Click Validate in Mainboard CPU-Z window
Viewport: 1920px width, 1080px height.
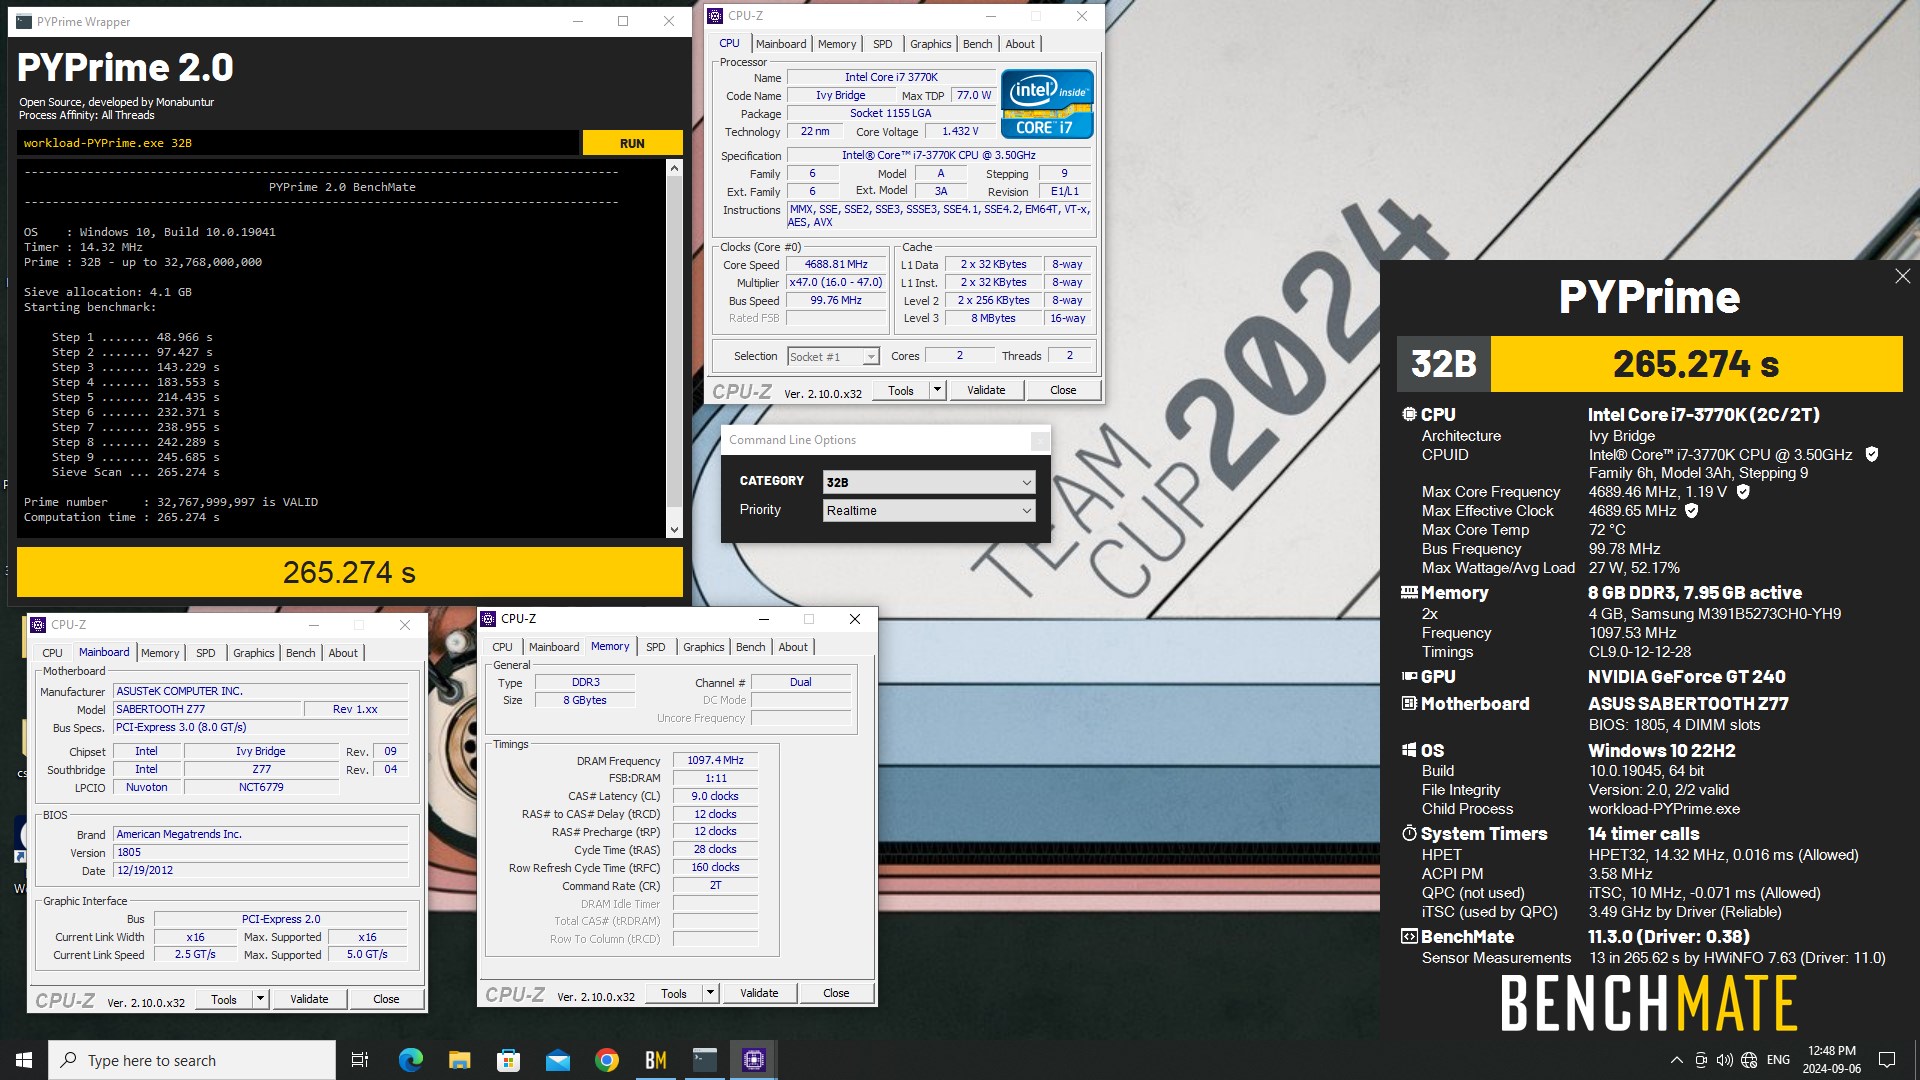pyautogui.click(x=309, y=999)
